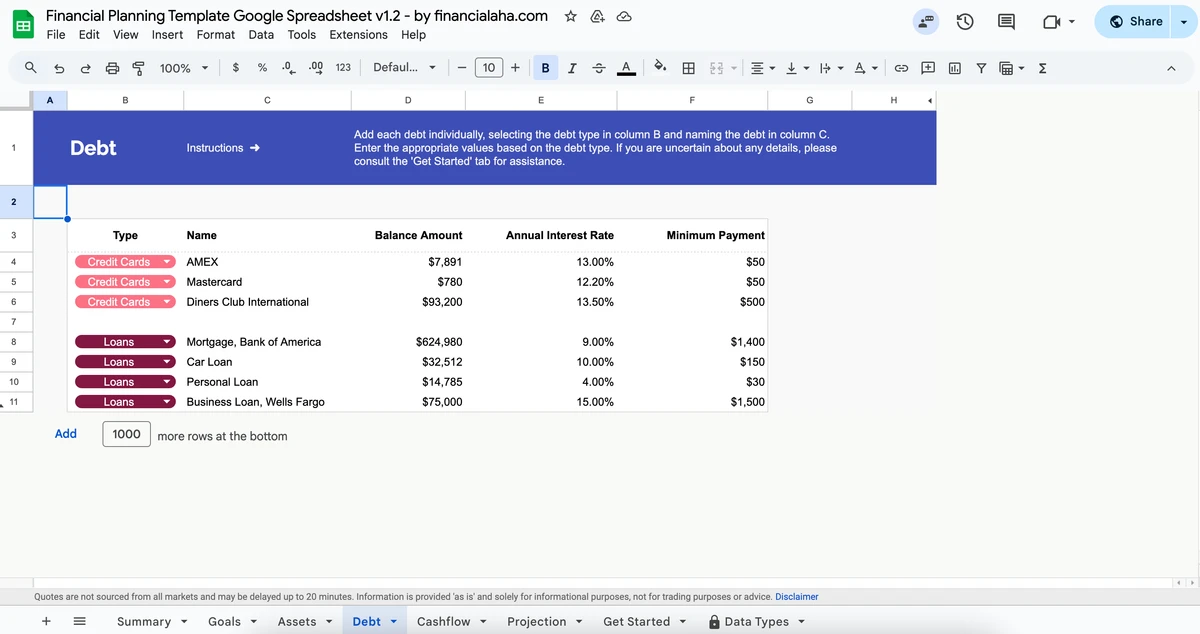Image resolution: width=1200 pixels, height=634 pixels.
Task: Click the row count input showing 1000
Action: click(x=125, y=433)
